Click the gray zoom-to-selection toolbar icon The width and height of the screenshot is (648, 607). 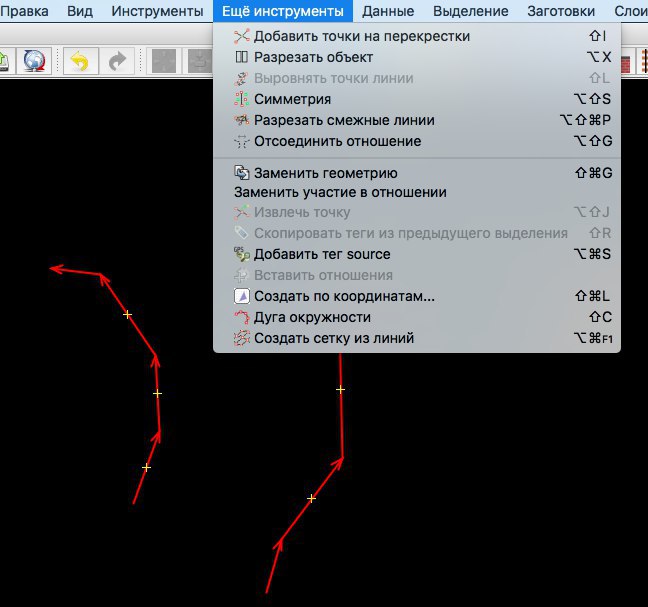[164, 61]
